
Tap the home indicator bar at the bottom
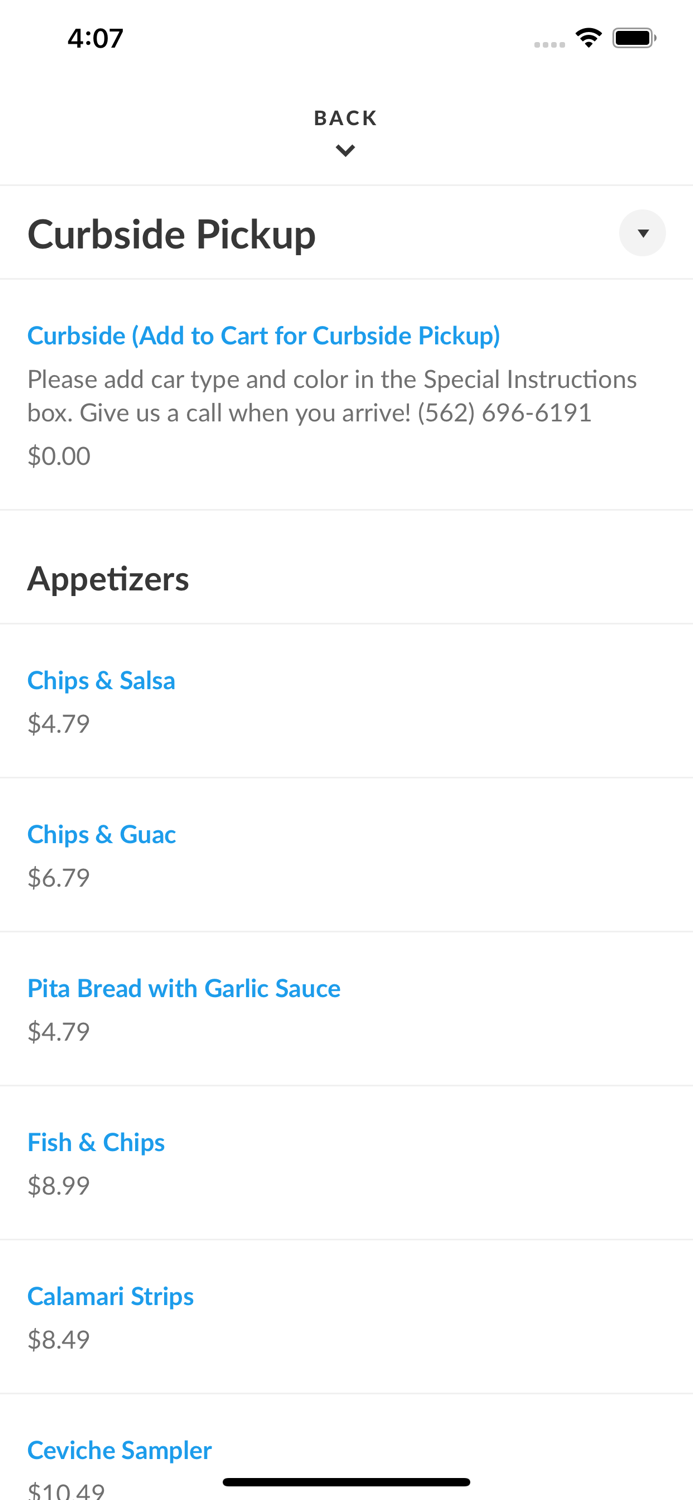346,1482
